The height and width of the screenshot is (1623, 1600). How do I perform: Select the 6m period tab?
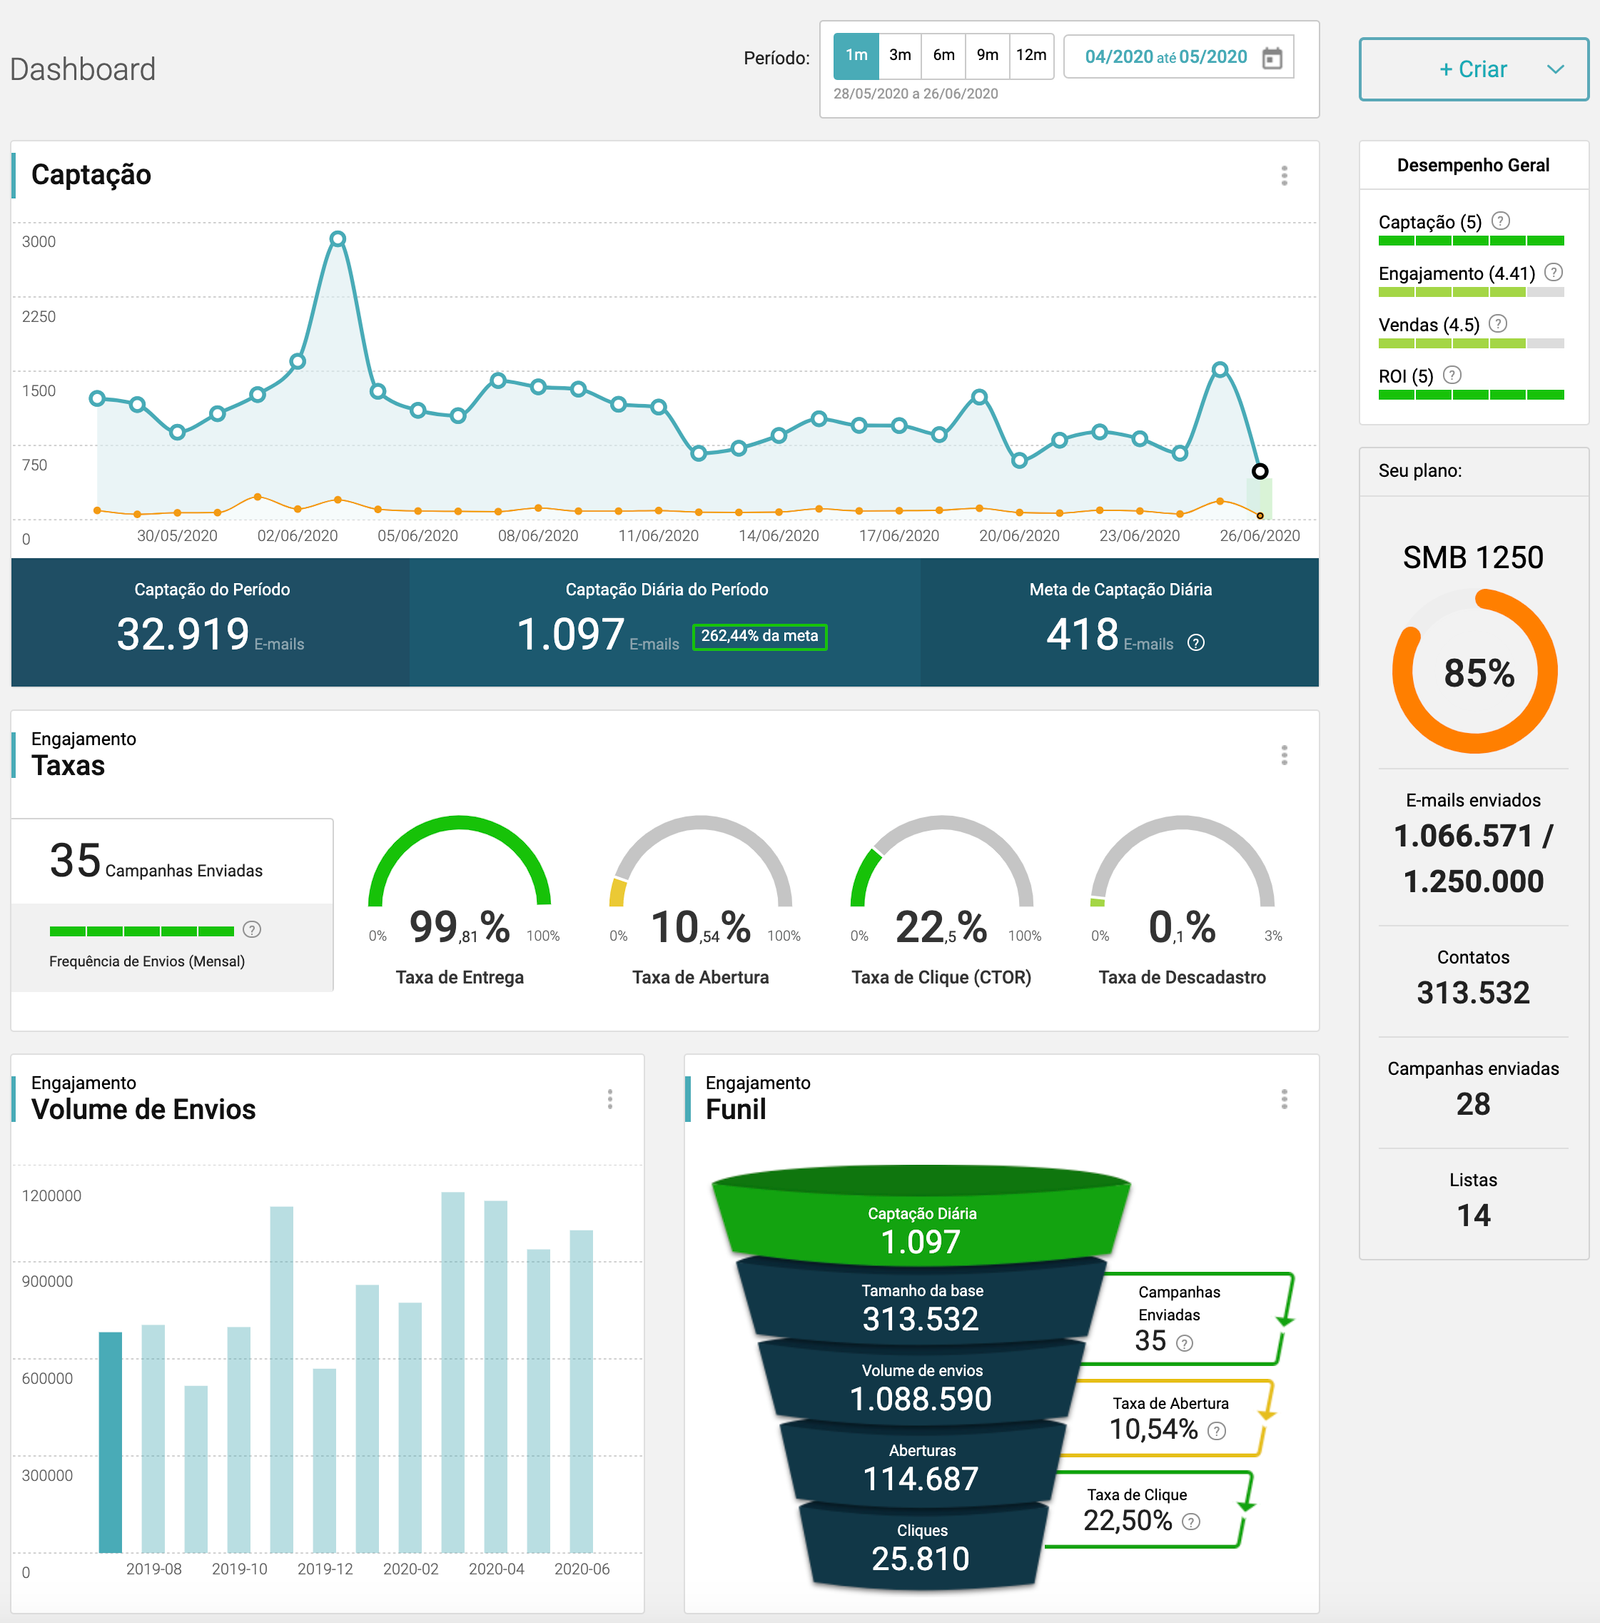[x=944, y=56]
